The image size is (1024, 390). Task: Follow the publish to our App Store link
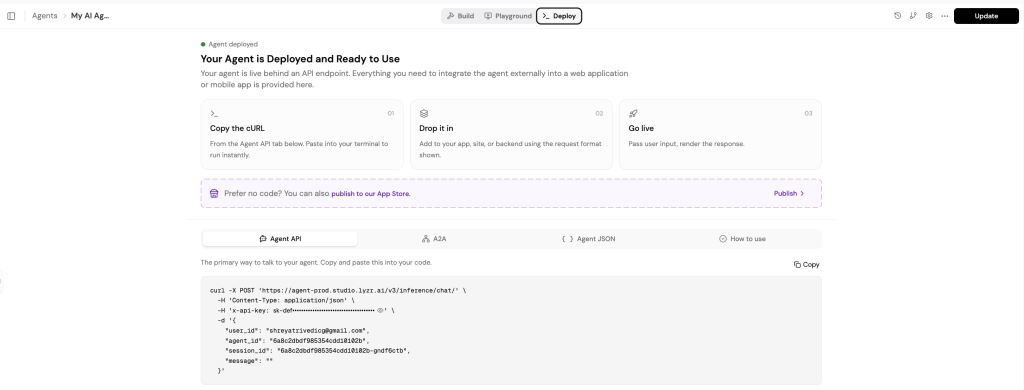[370, 193]
